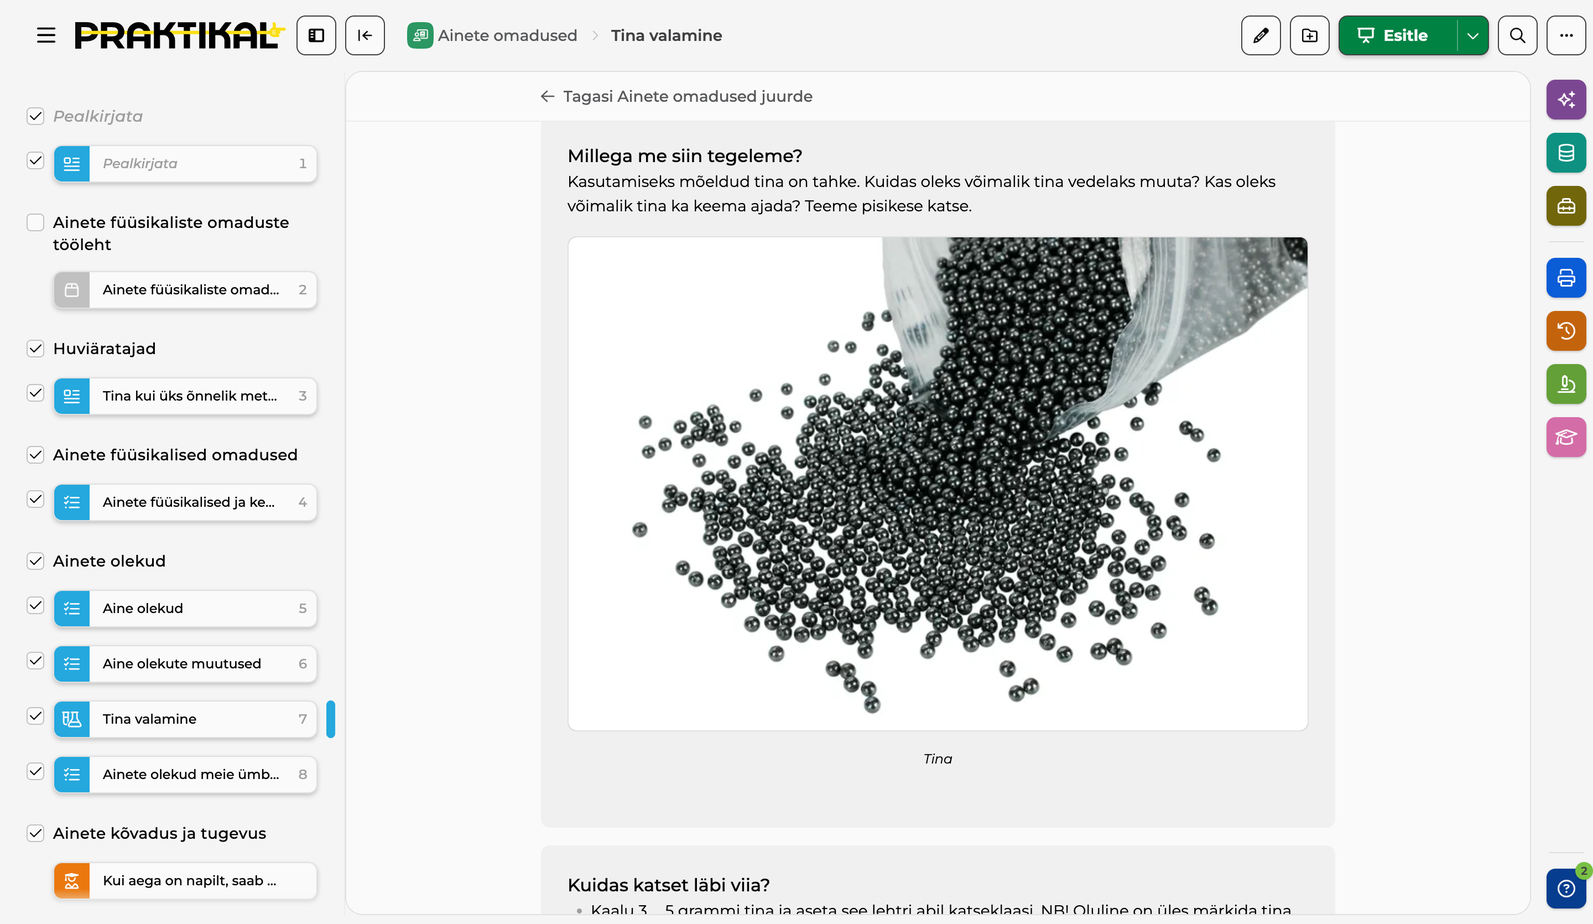Open Ainete füüsikalised ja ke... item
This screenshot has height=924, width=1593.
coord(185,502)
